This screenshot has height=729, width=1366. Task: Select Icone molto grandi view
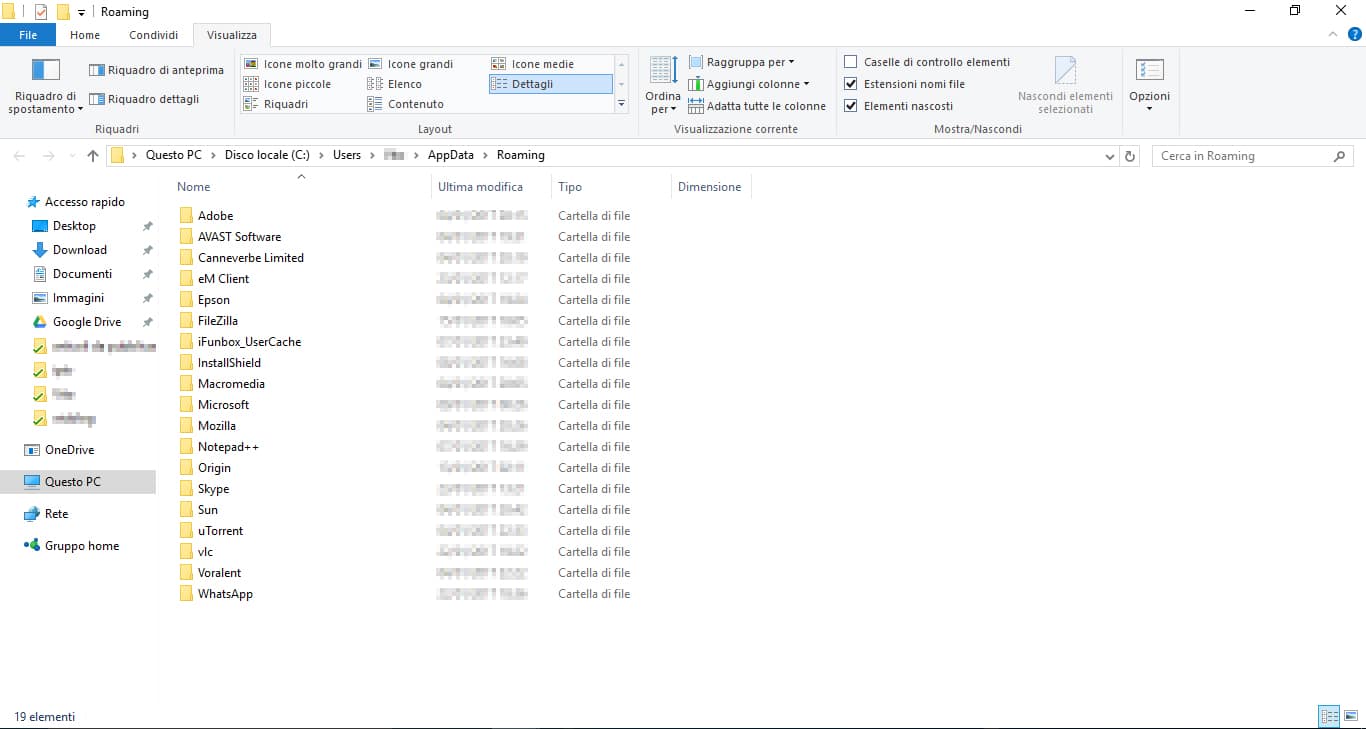pyautogui.click(x=303, y=63)
